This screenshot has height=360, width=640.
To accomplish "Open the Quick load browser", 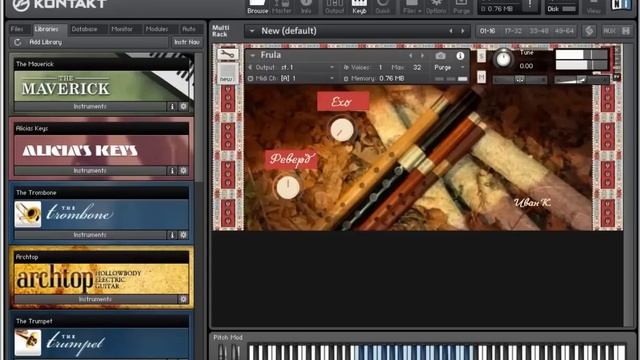I will (x=383, y=7).
